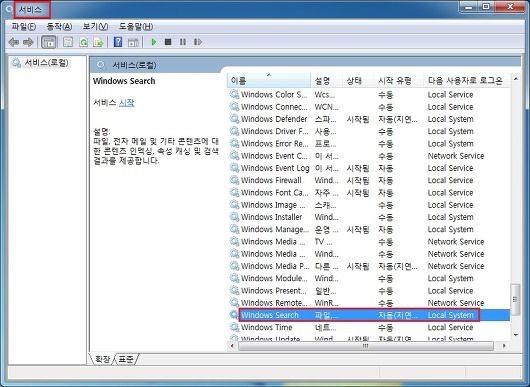Select the Windows Manage... service

(x=274, y=229)
